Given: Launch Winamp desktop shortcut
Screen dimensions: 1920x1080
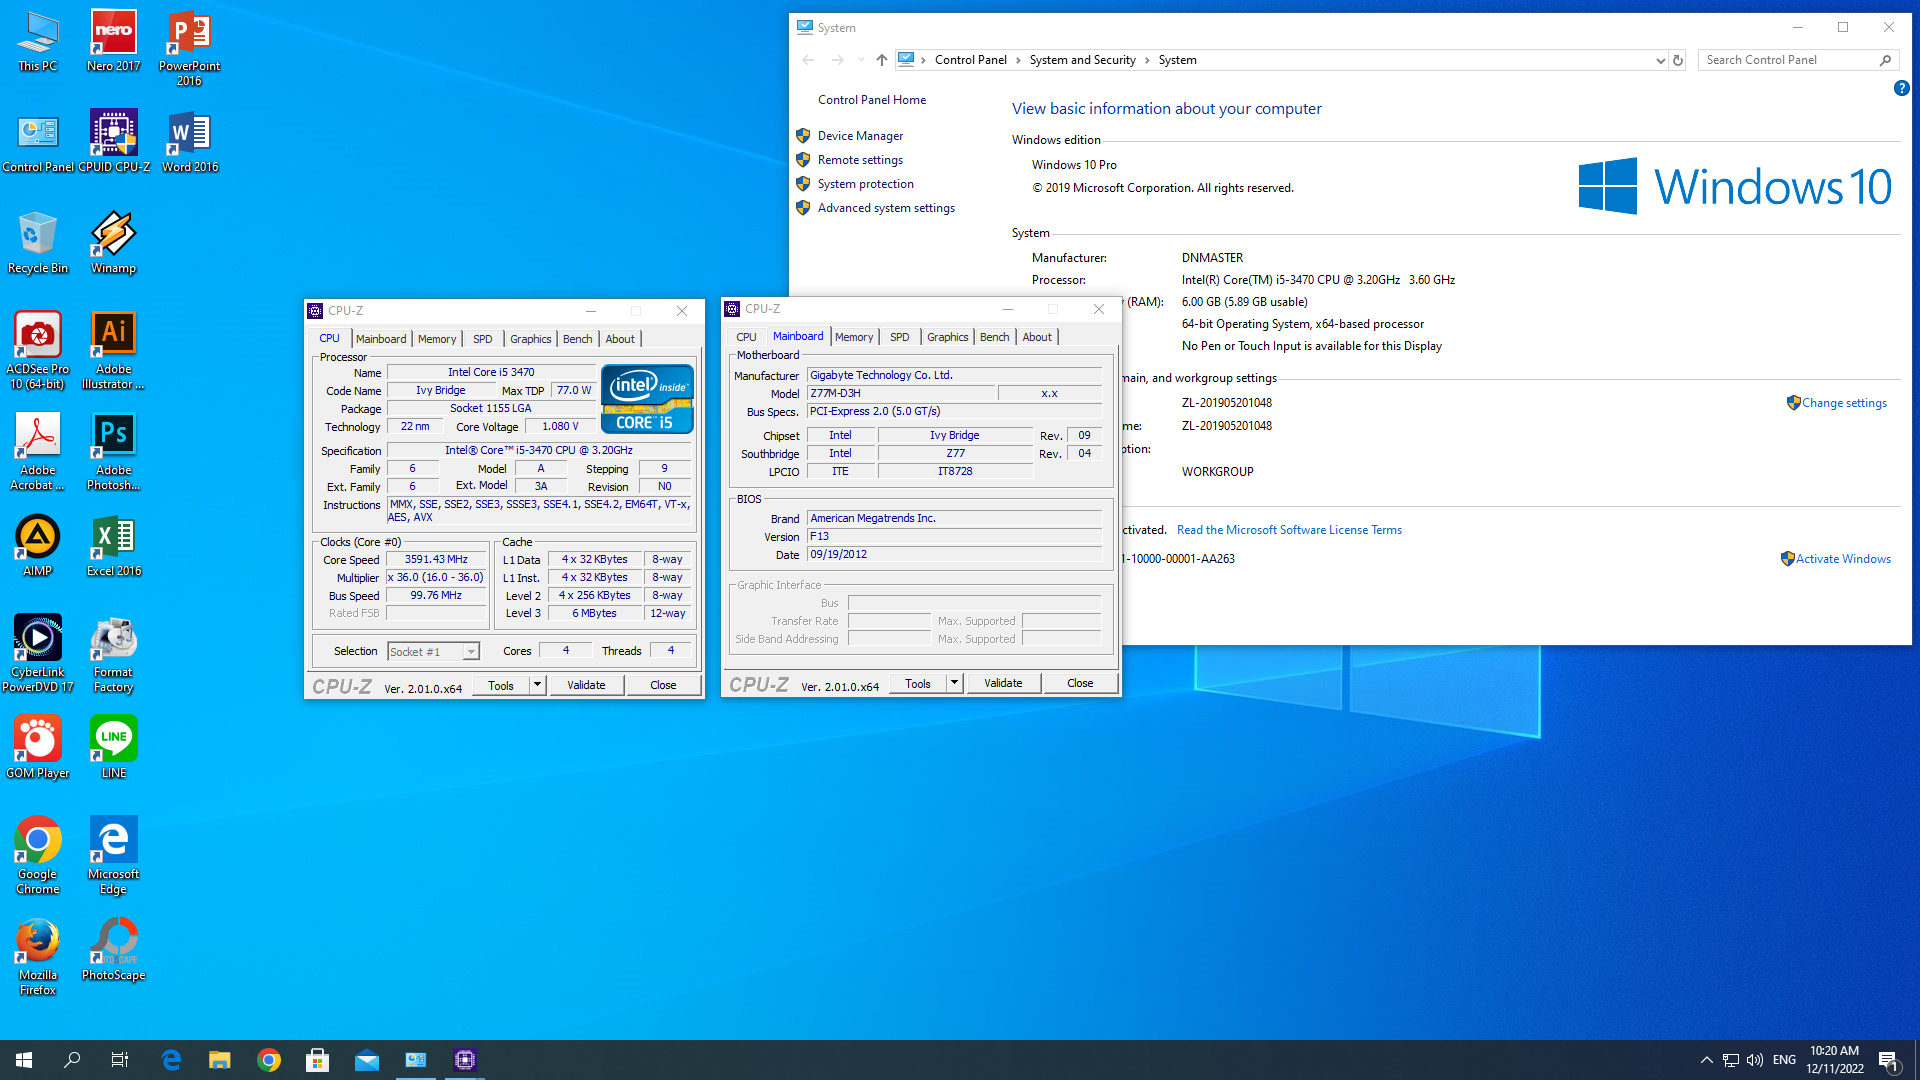Looking at the screenshot, I should [114, 244].
